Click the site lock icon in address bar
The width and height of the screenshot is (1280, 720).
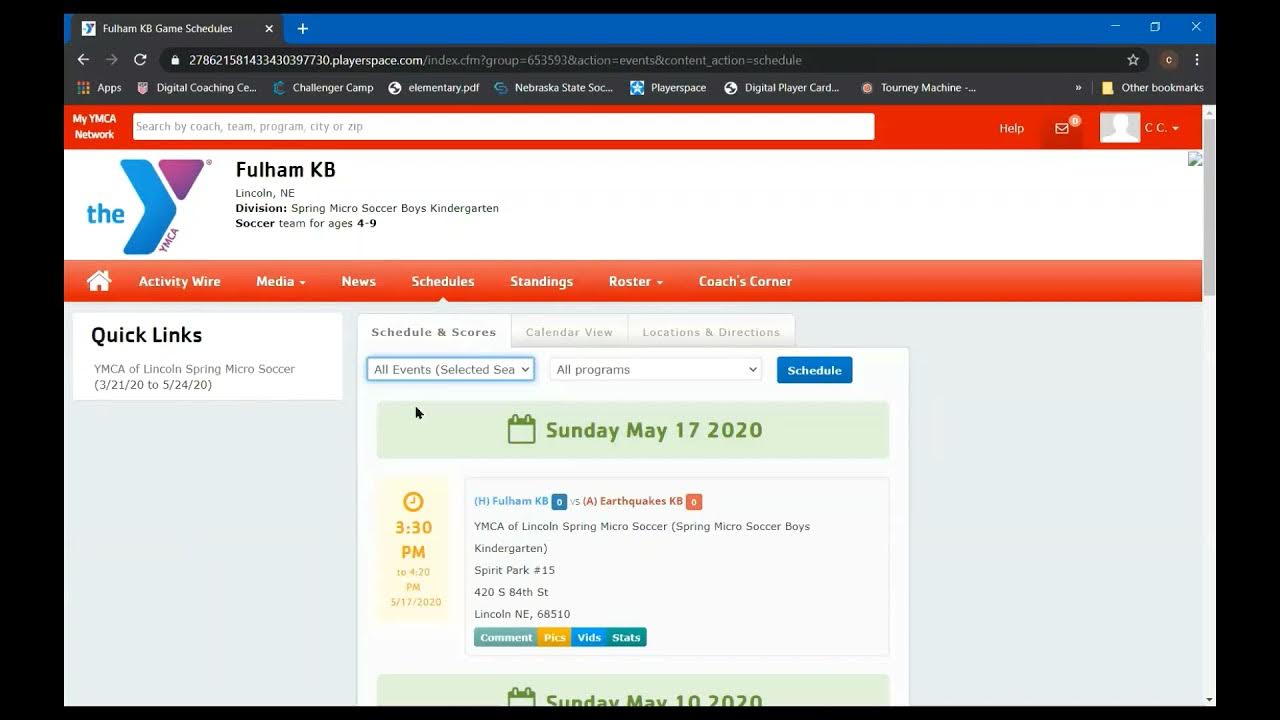(174, 60)
